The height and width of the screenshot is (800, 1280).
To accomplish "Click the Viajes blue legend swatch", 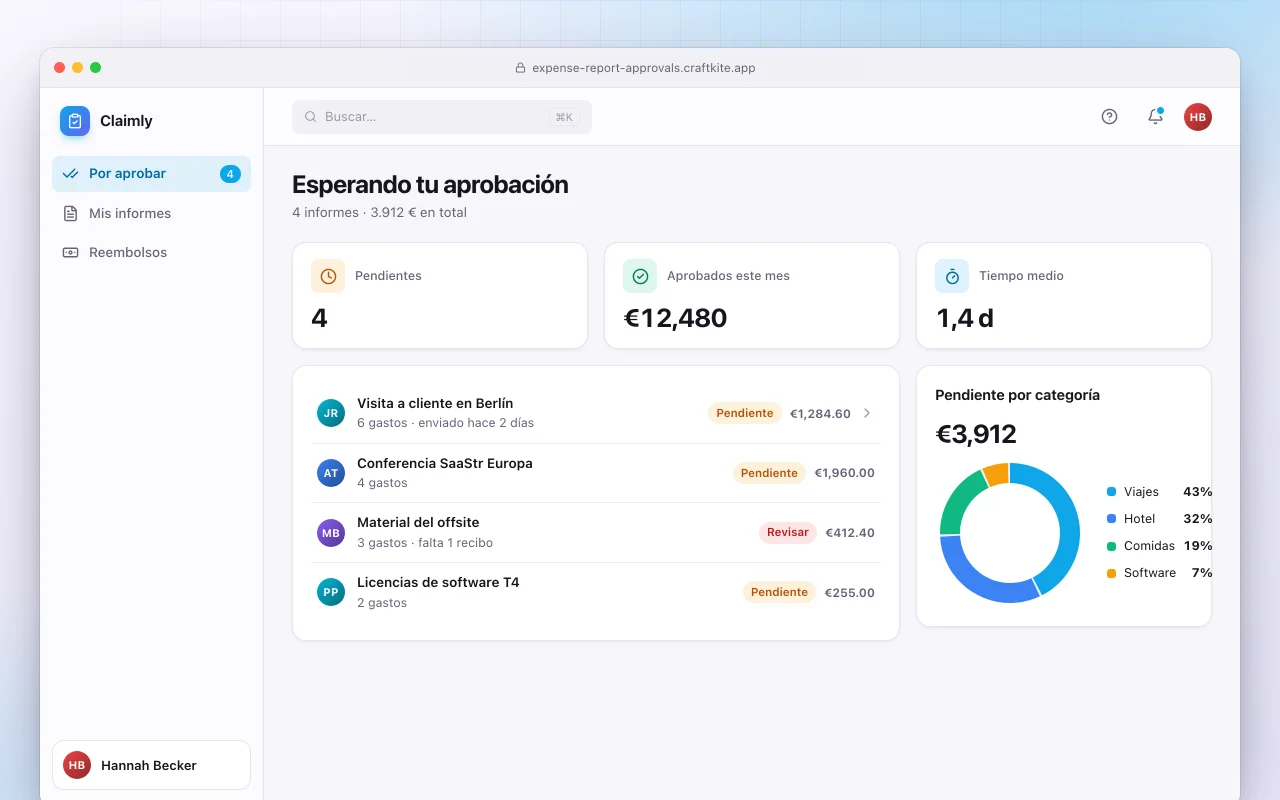I will point(1111,492).
